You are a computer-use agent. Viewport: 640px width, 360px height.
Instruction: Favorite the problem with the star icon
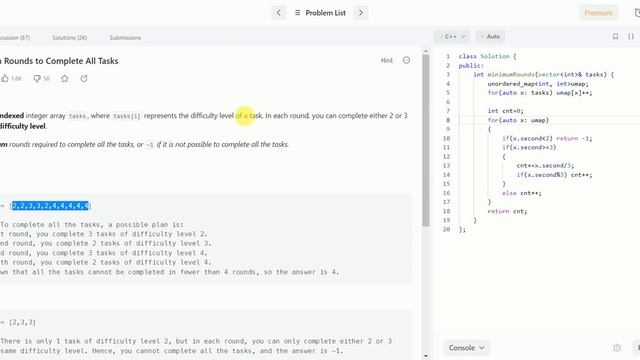(x=64, y=78)
